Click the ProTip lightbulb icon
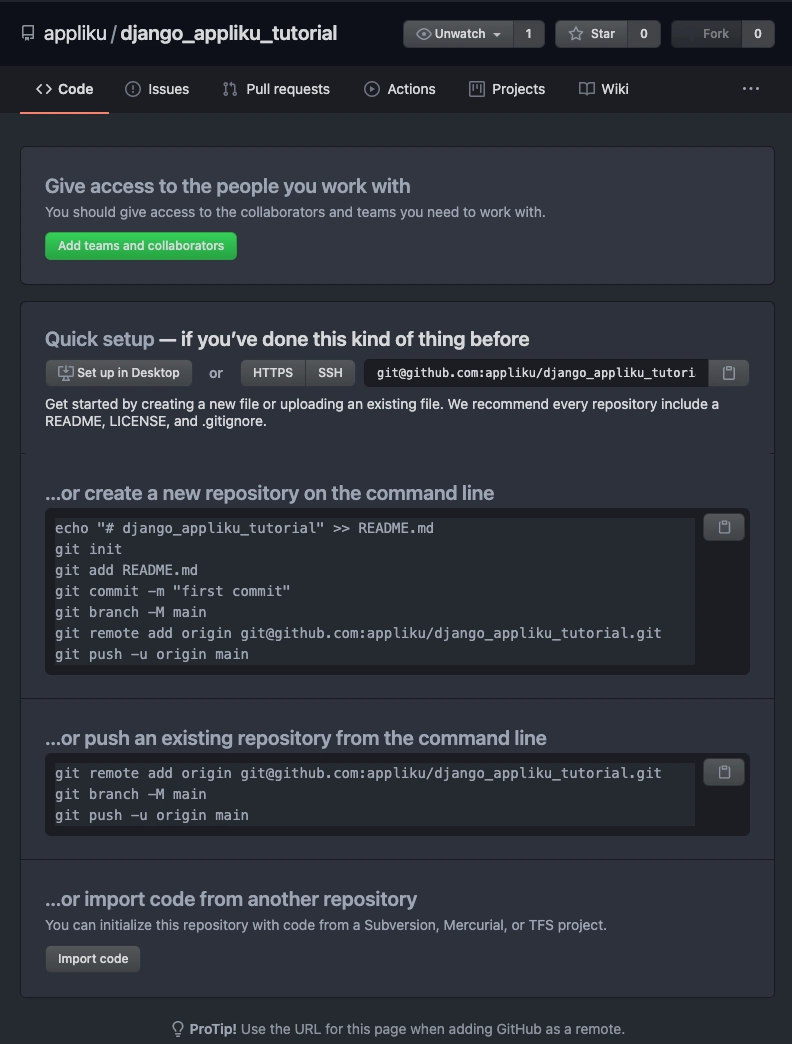Image resolution: width=792 pixels, height=1044 pixels. coord(178,1029)
